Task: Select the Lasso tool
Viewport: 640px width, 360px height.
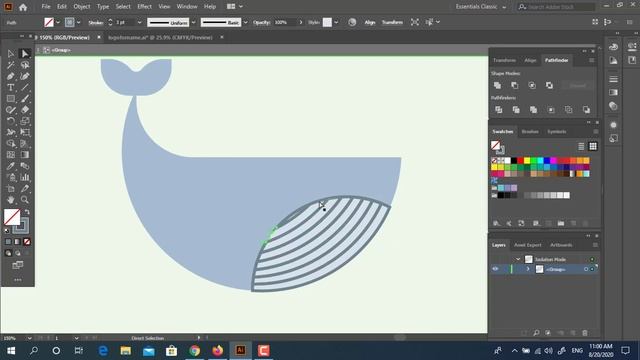Action: pos(25,65)
